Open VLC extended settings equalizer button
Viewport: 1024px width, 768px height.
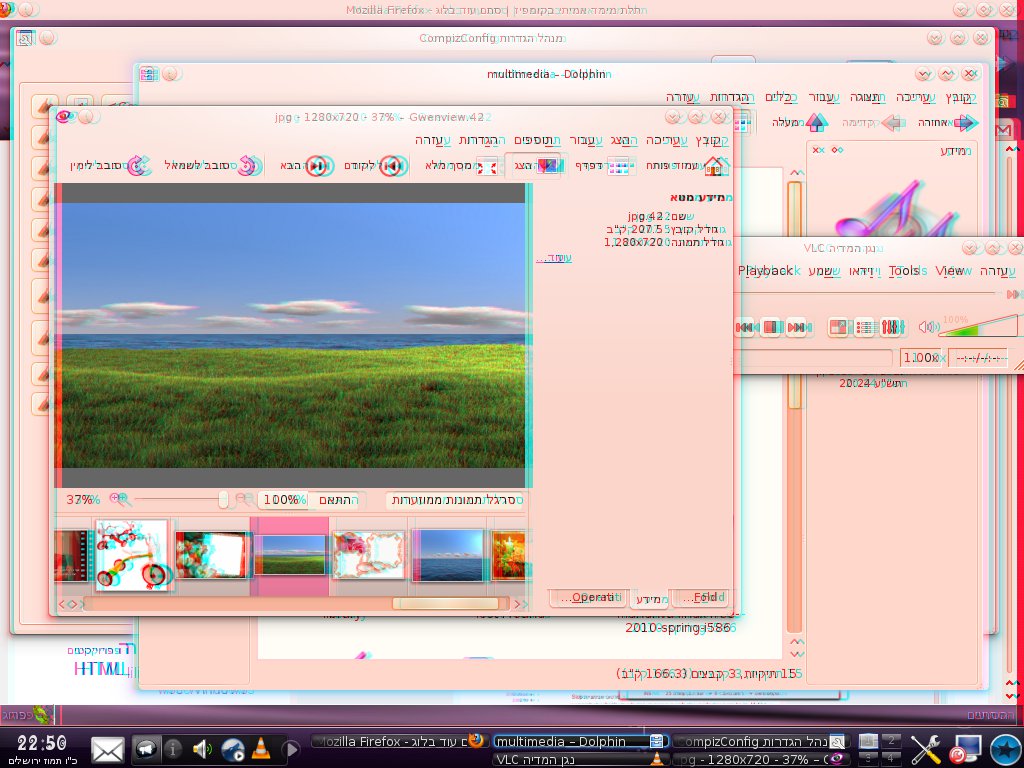tap(892, 327)
